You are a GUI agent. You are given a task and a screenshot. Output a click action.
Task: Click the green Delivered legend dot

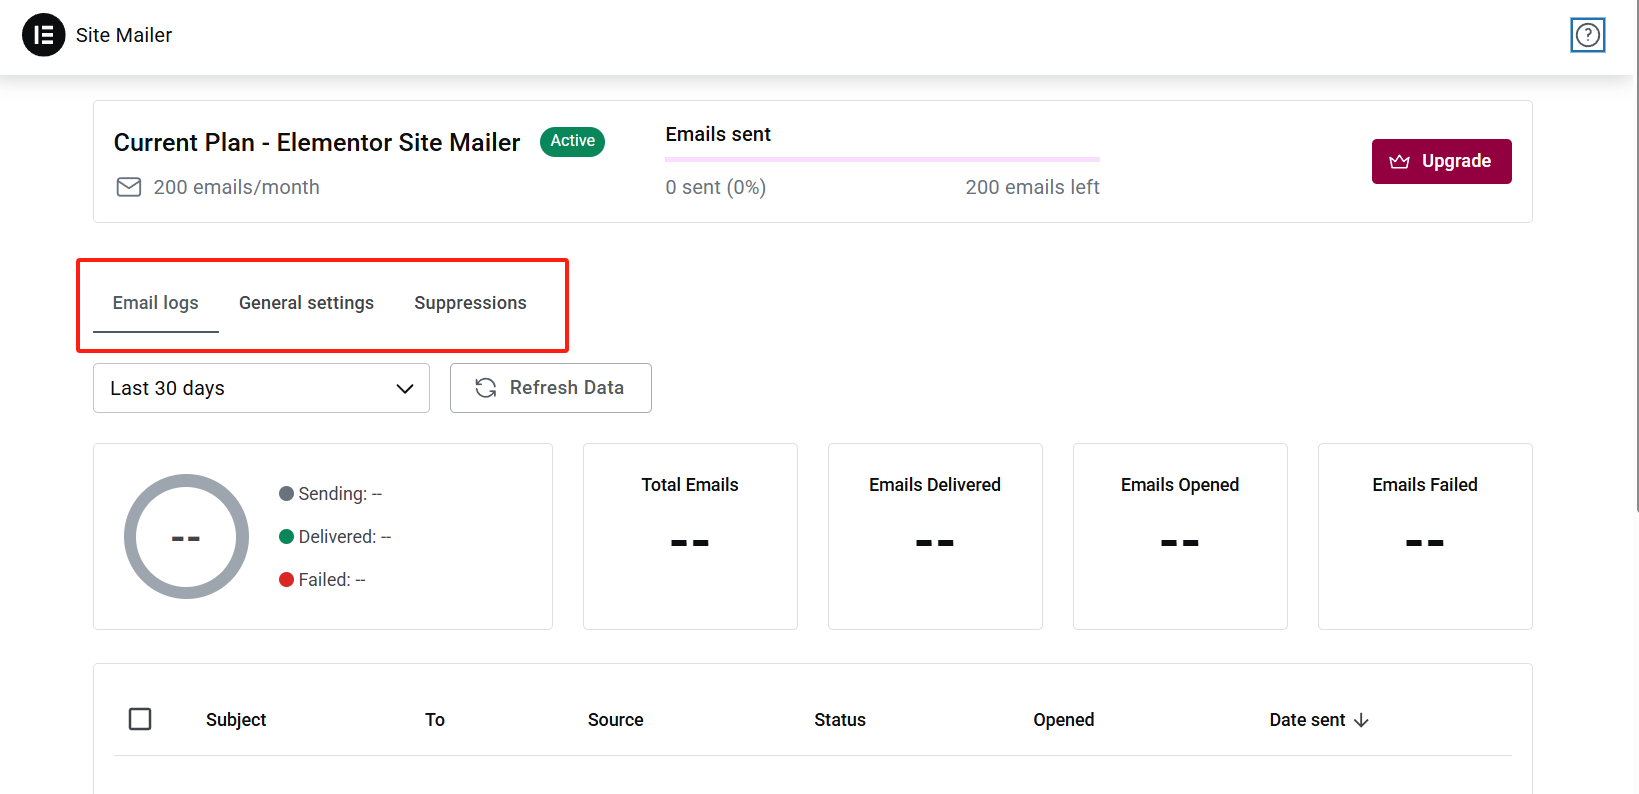click(287, 537)
